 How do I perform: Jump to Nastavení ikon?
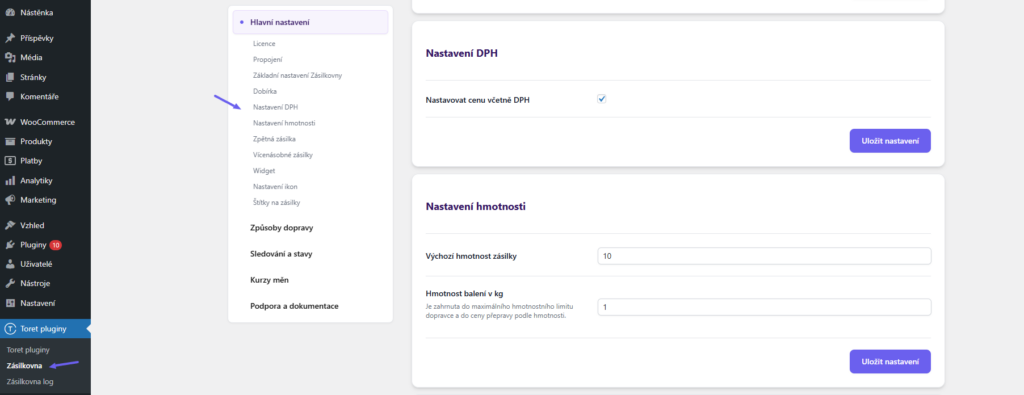point(275,187)
